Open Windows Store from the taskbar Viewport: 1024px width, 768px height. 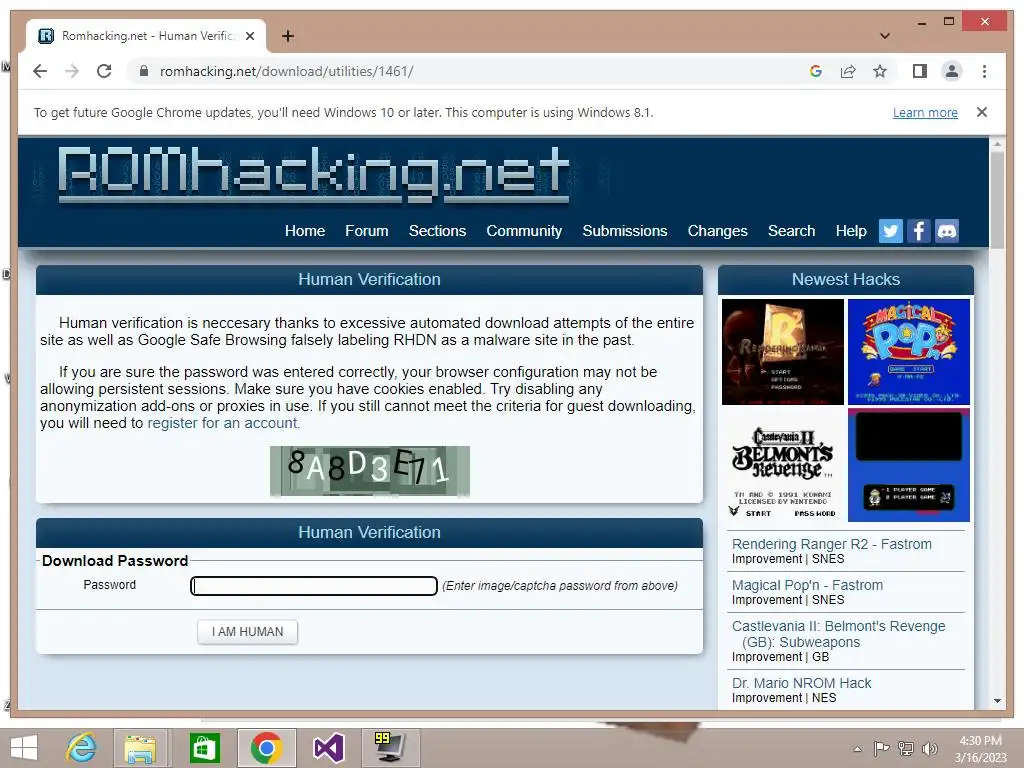tap(204, 748)
